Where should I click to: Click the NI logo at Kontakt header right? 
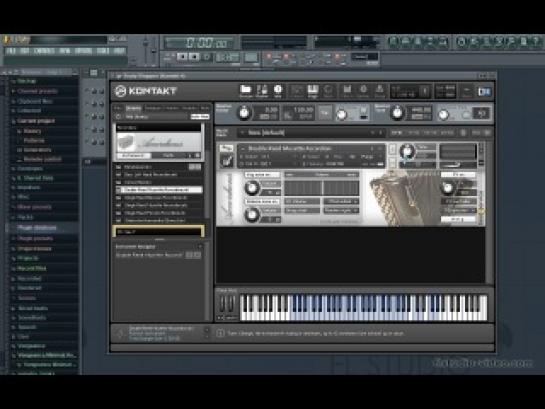coord(484,91)
